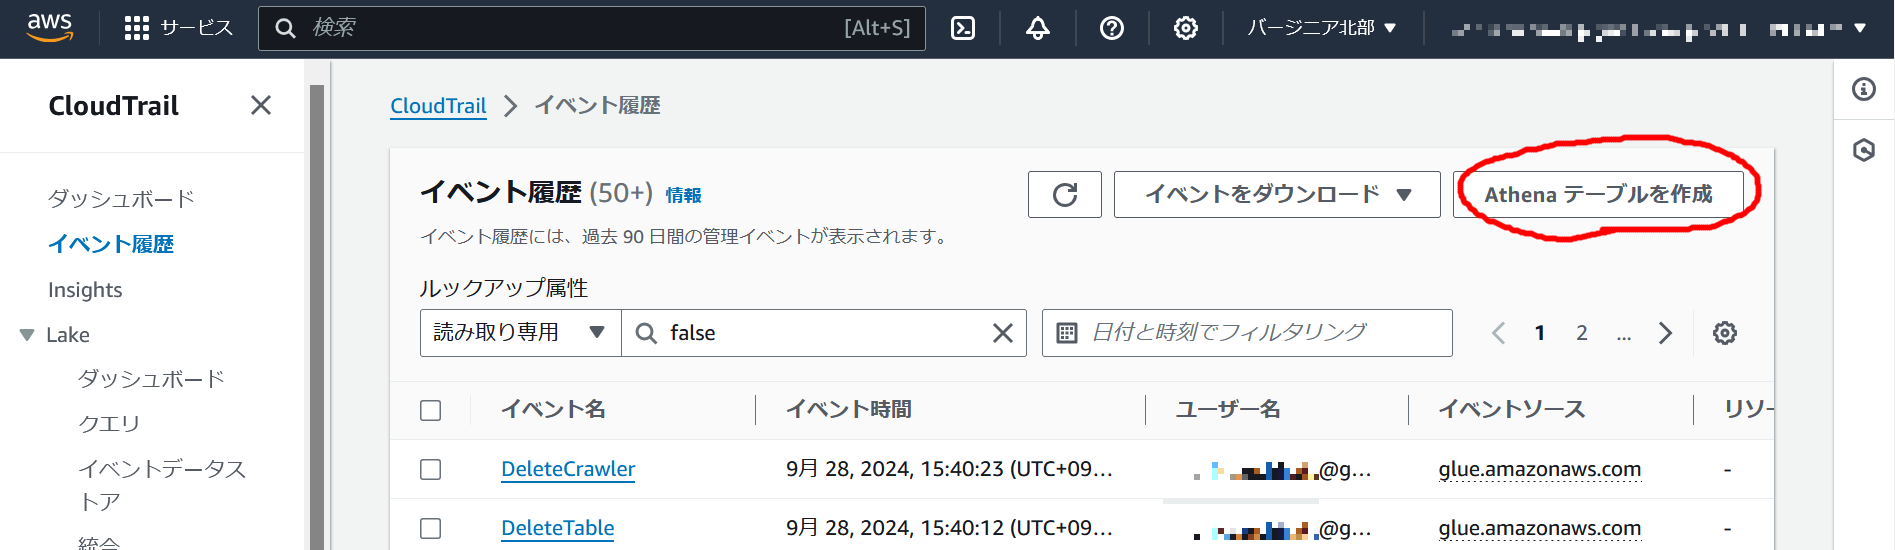The image size is (1895, 550).
Task: Clear the false filter value
Action: click(x=1003, y=333)
